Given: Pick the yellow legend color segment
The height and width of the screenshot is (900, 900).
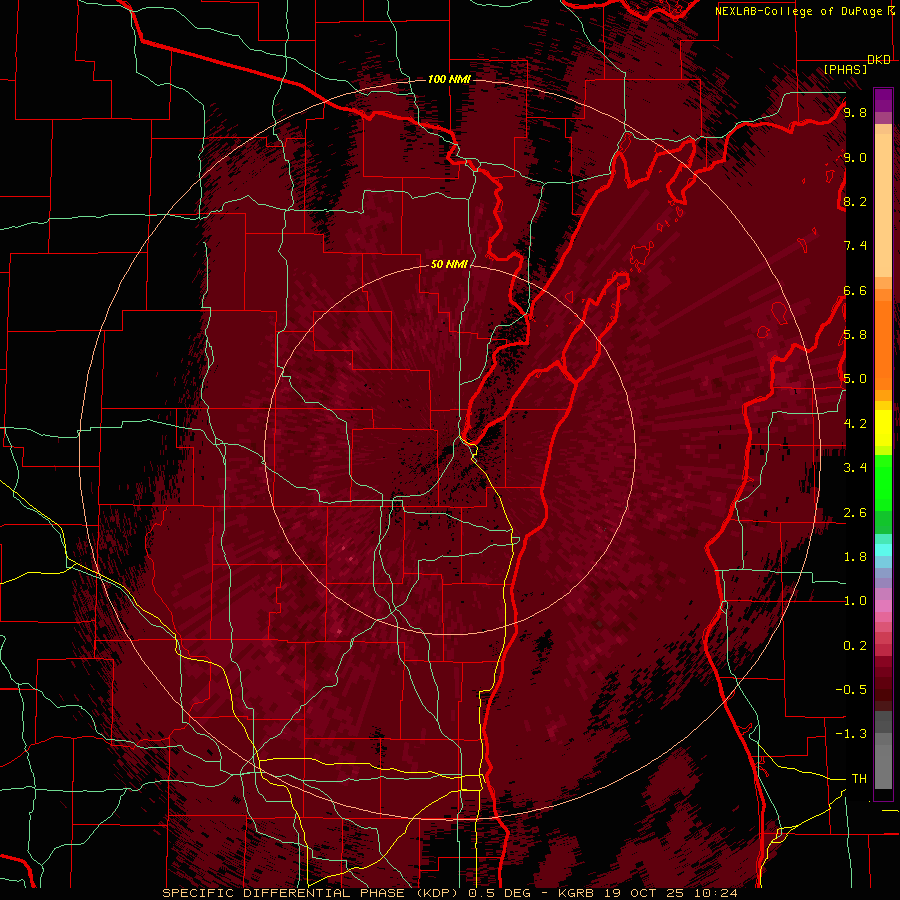Looking at the screenshot, I should pos(883,428).
